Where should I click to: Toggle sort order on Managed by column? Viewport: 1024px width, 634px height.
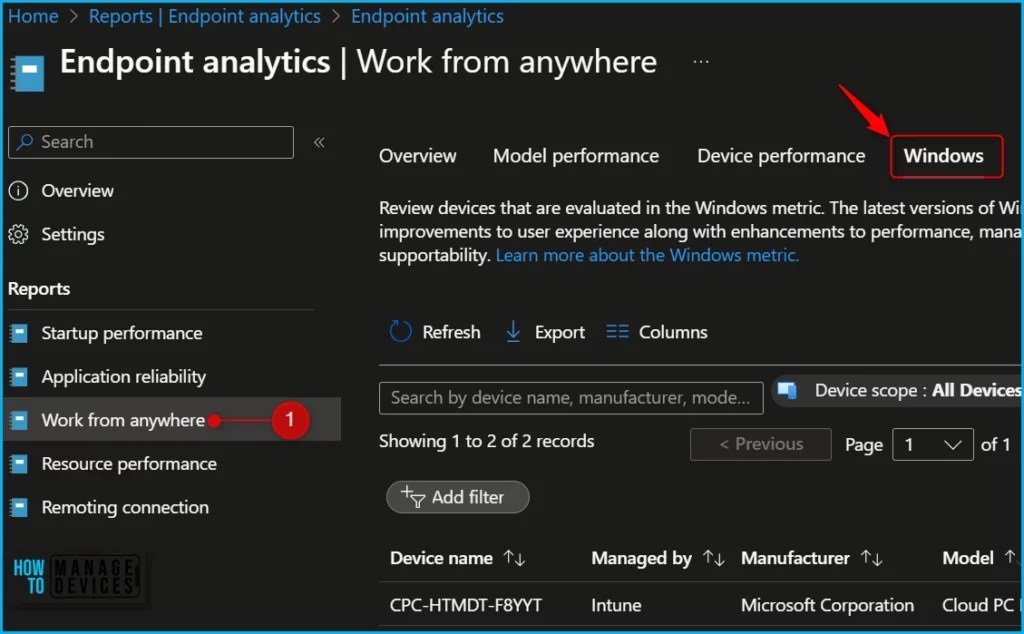(711, 558)
